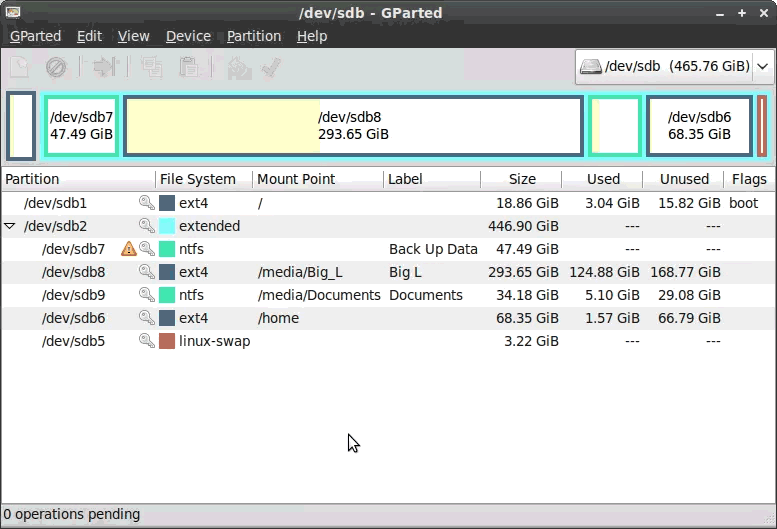Click the "/media/Documents" mount point cell
The width and height of the screenshot is (777, 529).
tap(319, 295)
